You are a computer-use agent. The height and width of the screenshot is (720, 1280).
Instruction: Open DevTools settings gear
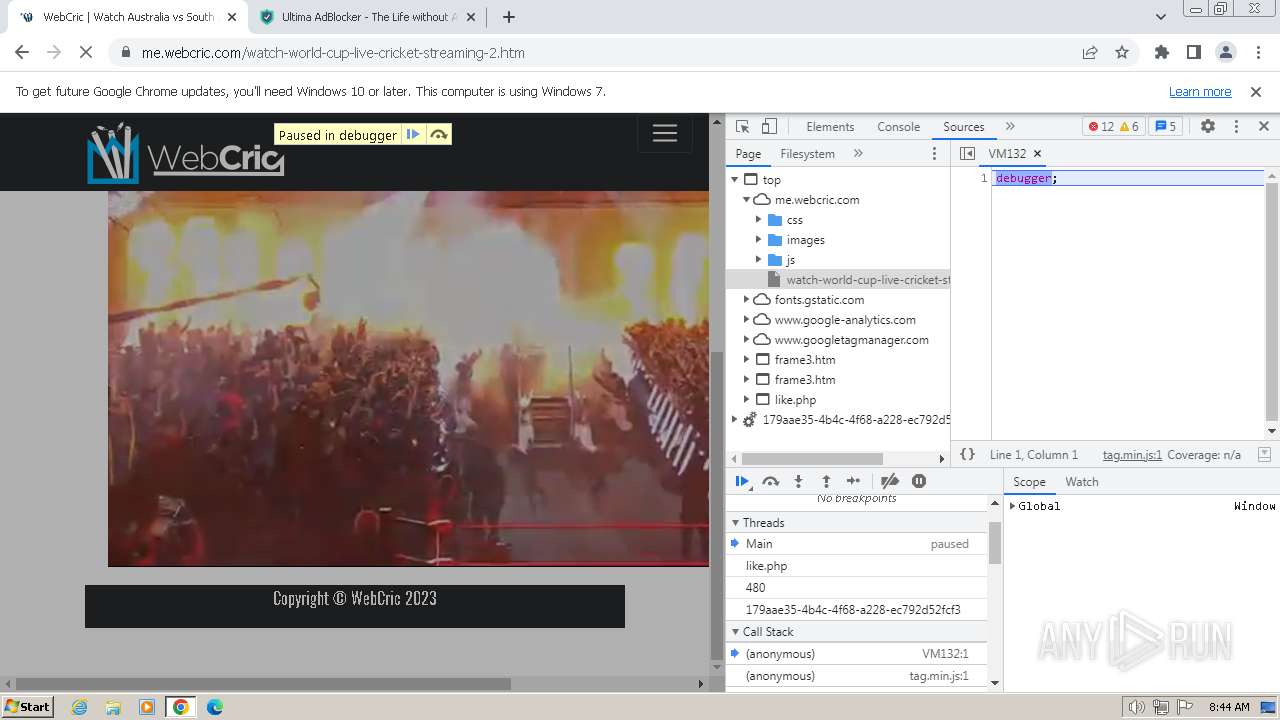(1208, 126)
